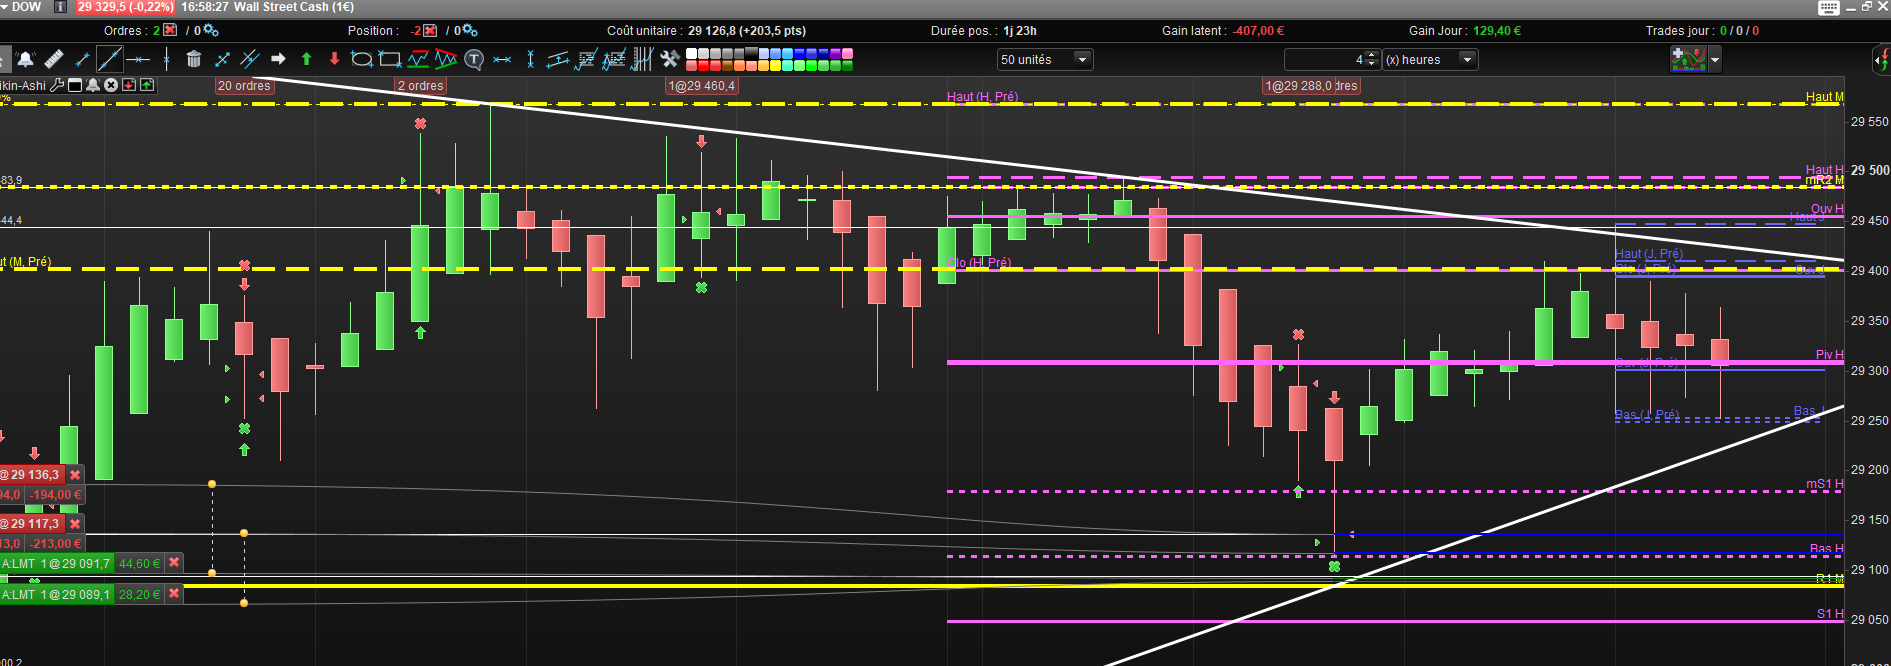The height and width of the screenshot is (666, 1891).
Task: Insert a red down arrow marker
Action: 335,60
